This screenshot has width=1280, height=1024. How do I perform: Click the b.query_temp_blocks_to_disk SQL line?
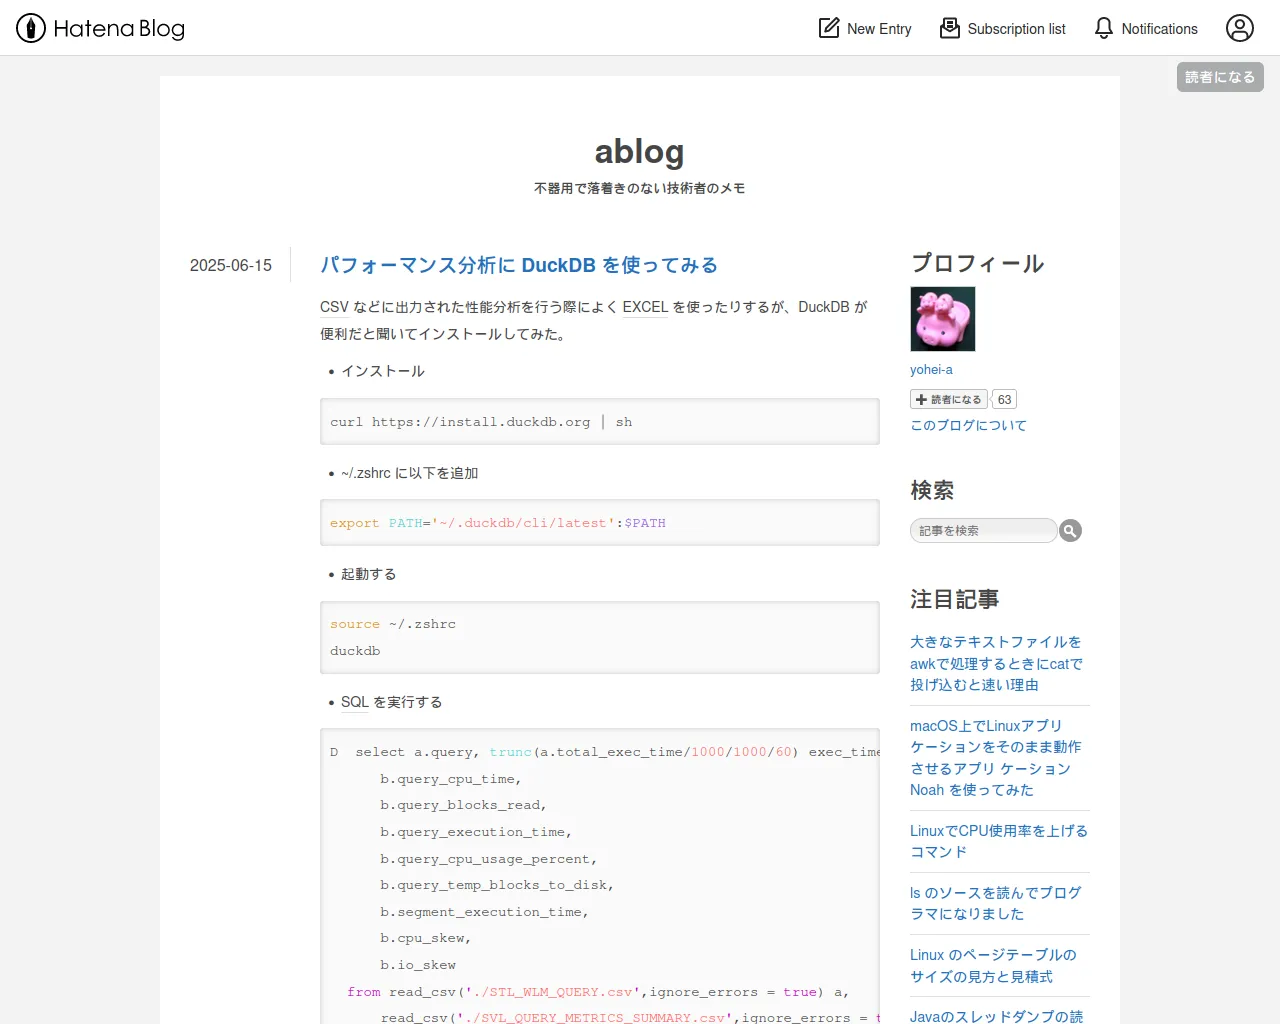pyautogui.click(x=497, y=885)
